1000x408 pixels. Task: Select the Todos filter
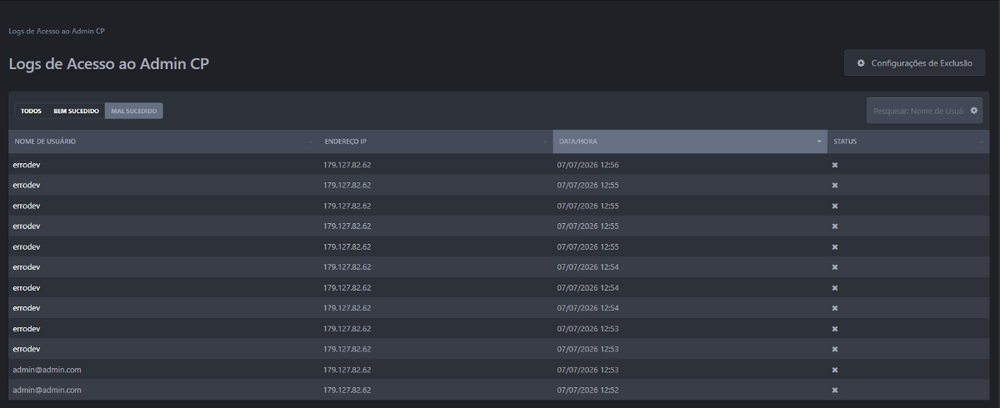[x=31, y=111]
